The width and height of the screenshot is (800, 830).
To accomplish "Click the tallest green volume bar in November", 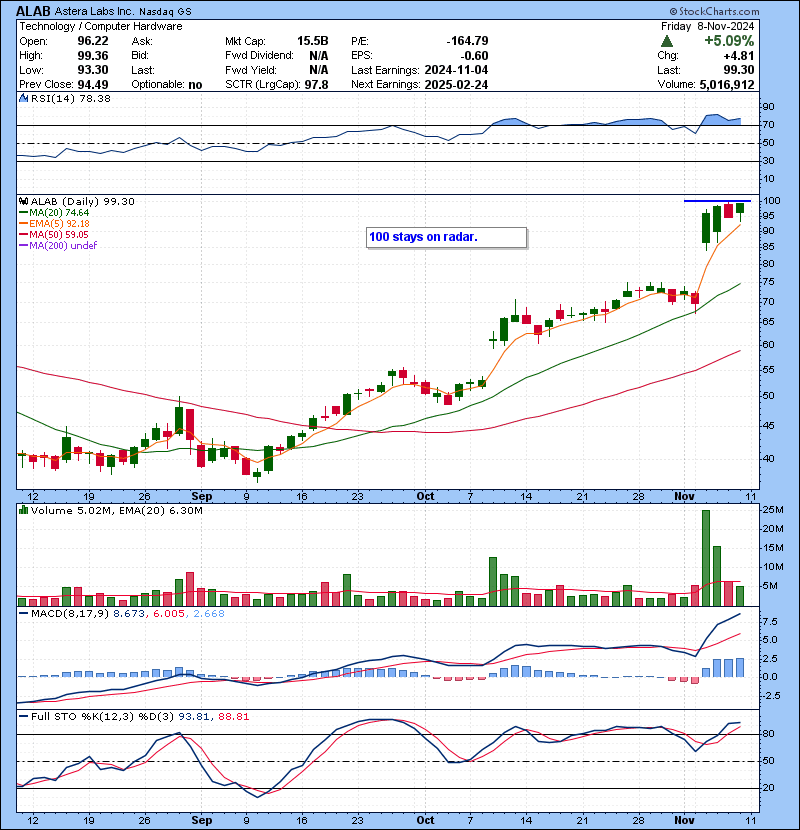I will pos(705,558).
